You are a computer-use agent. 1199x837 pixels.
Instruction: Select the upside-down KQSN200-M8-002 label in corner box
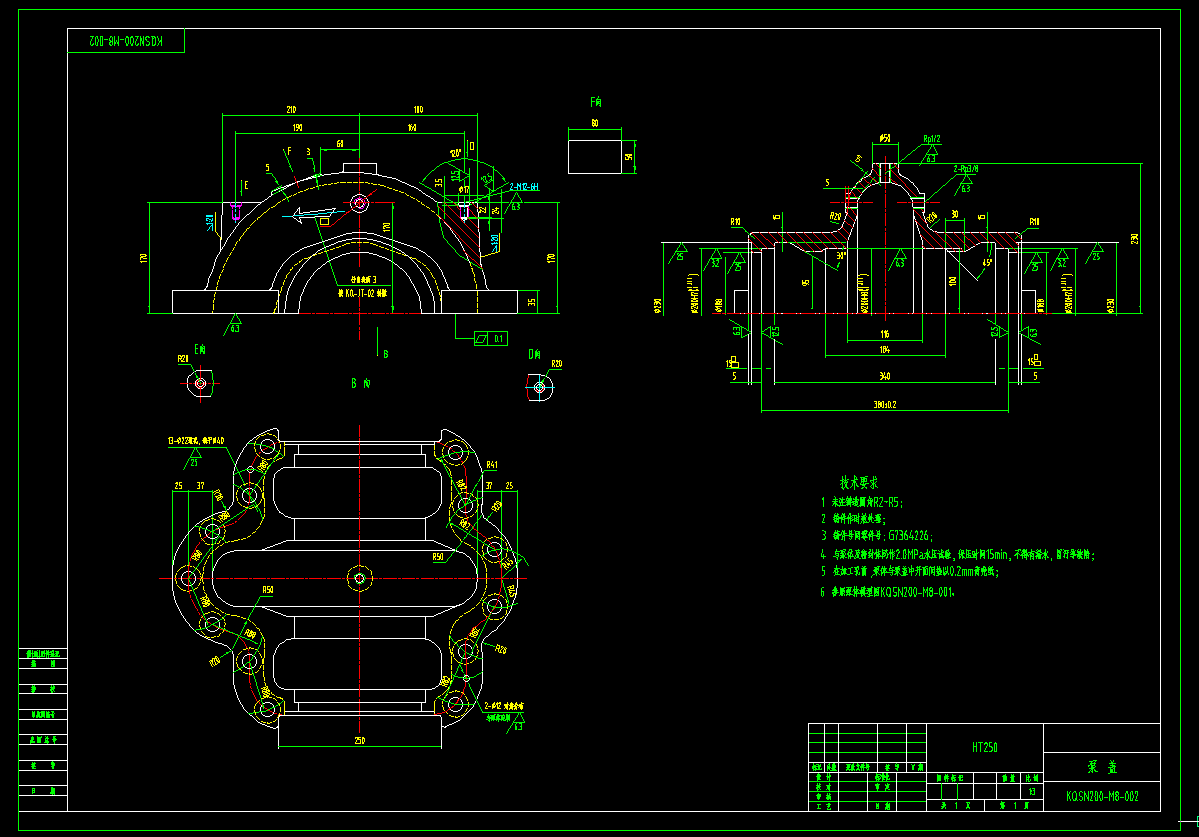126,41
